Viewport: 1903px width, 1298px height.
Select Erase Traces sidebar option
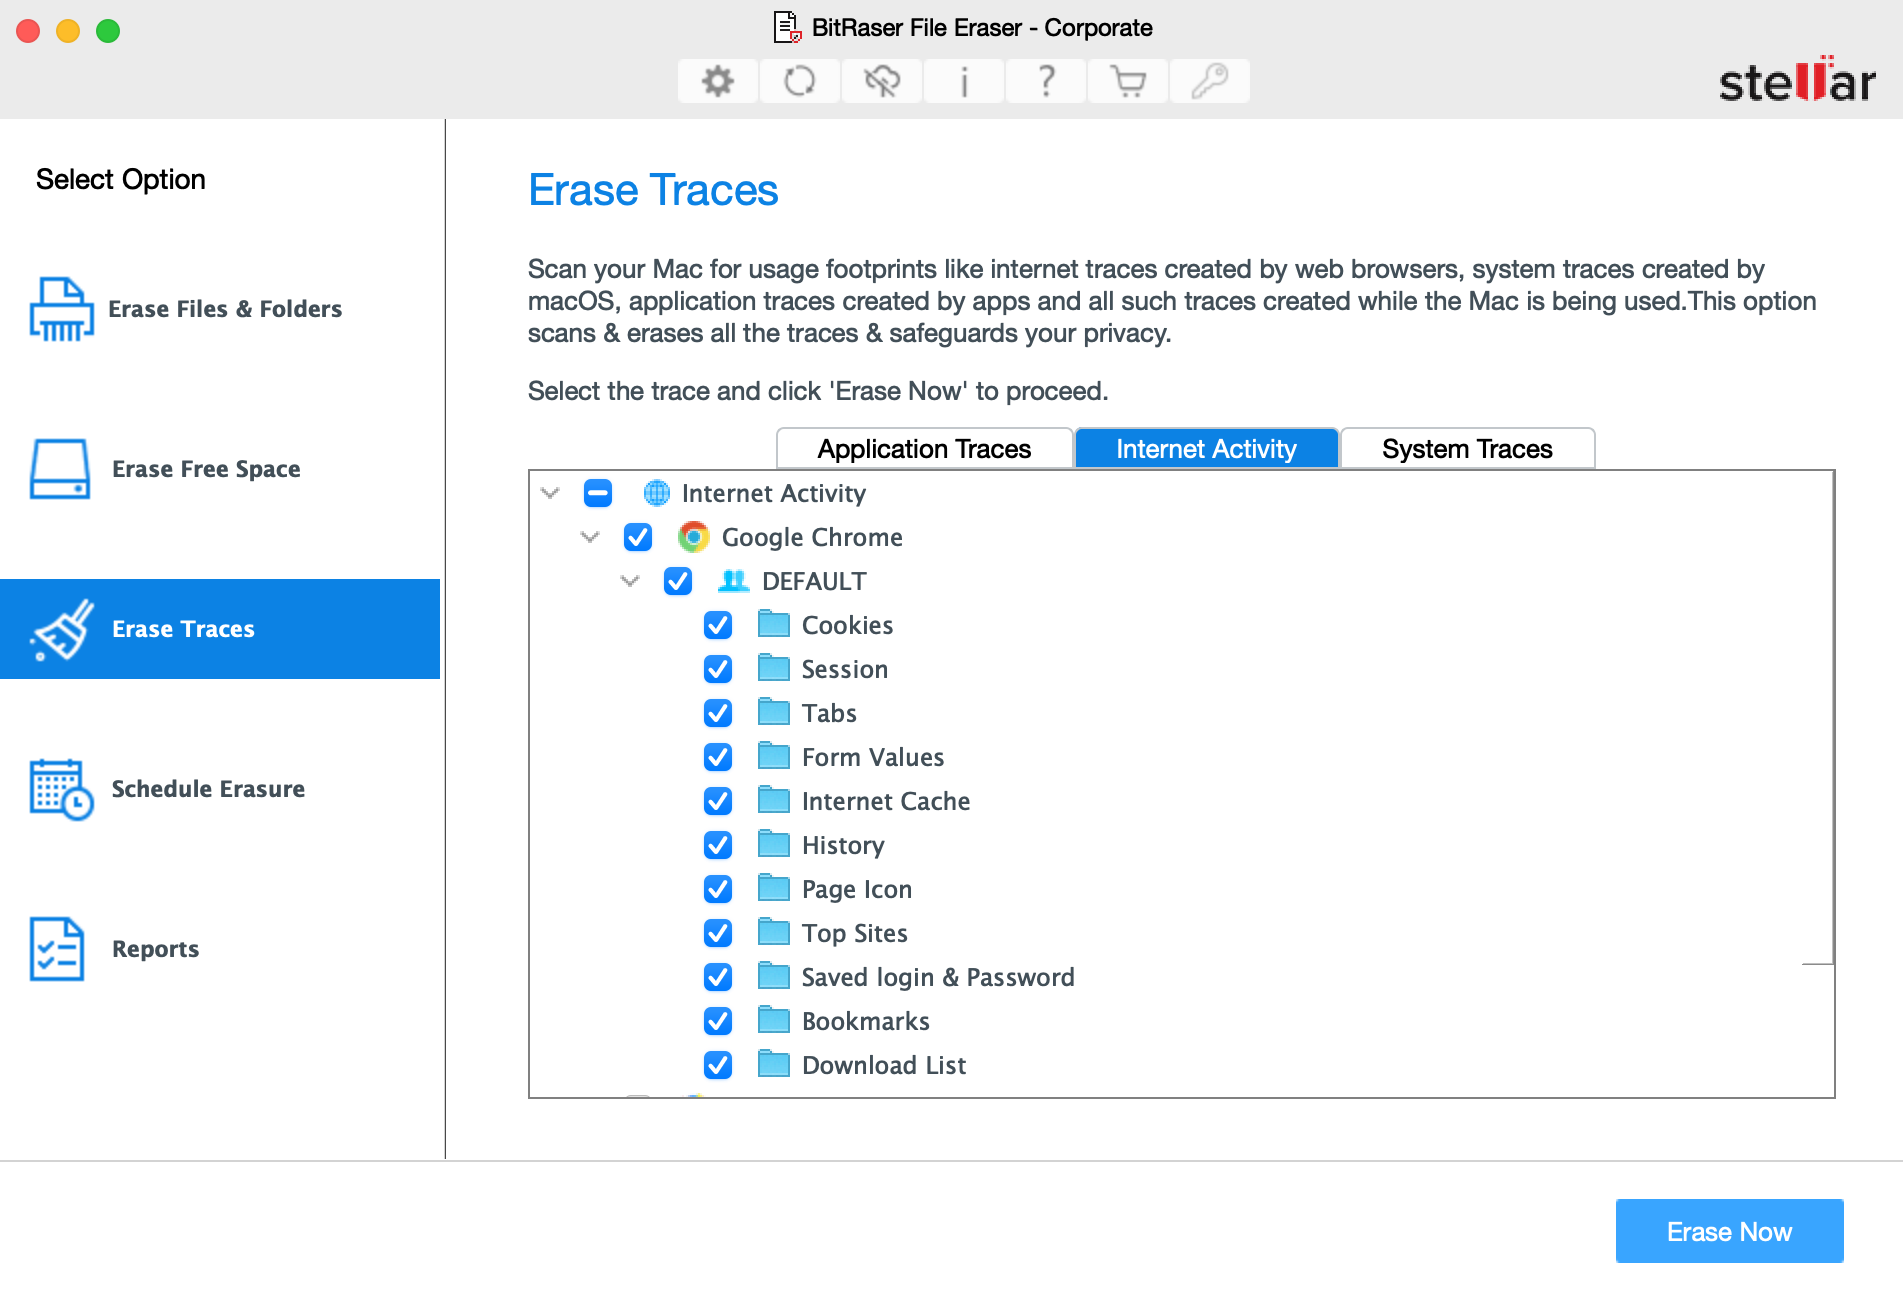point(220,629)
